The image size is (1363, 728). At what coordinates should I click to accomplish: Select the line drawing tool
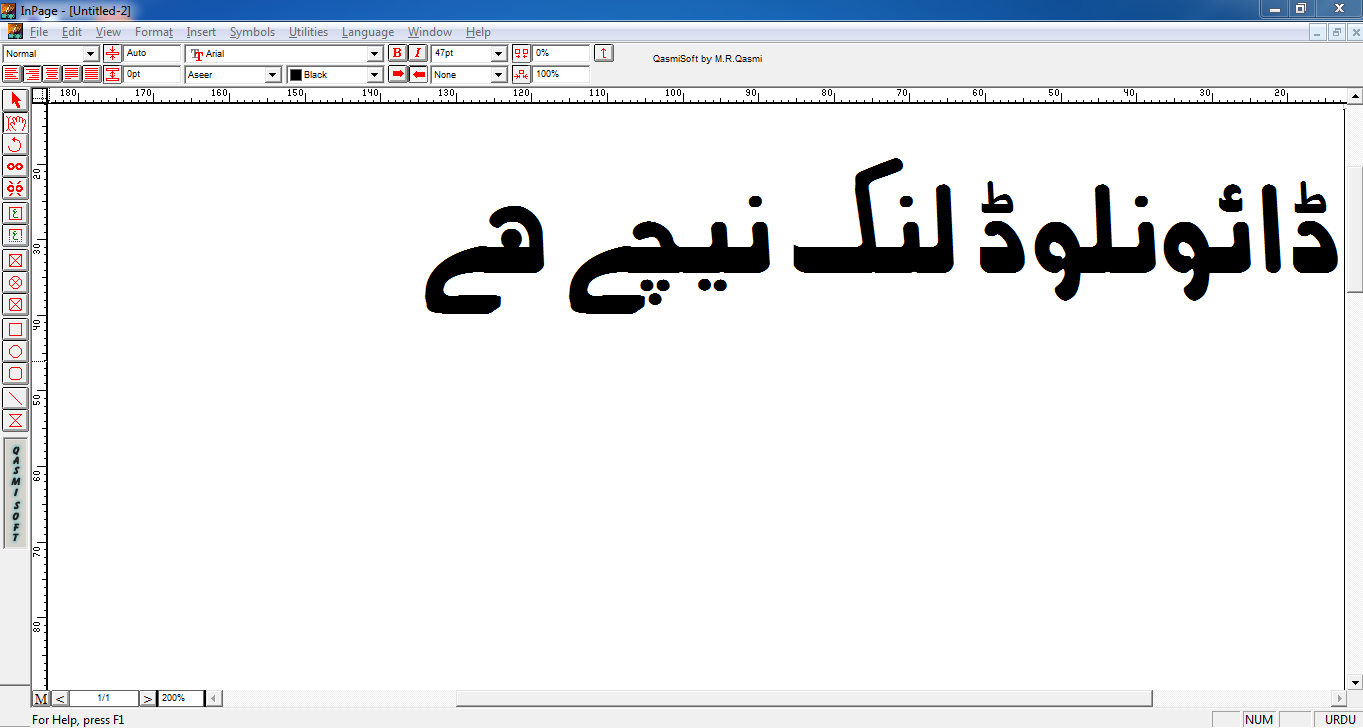[x=15, y=397]
